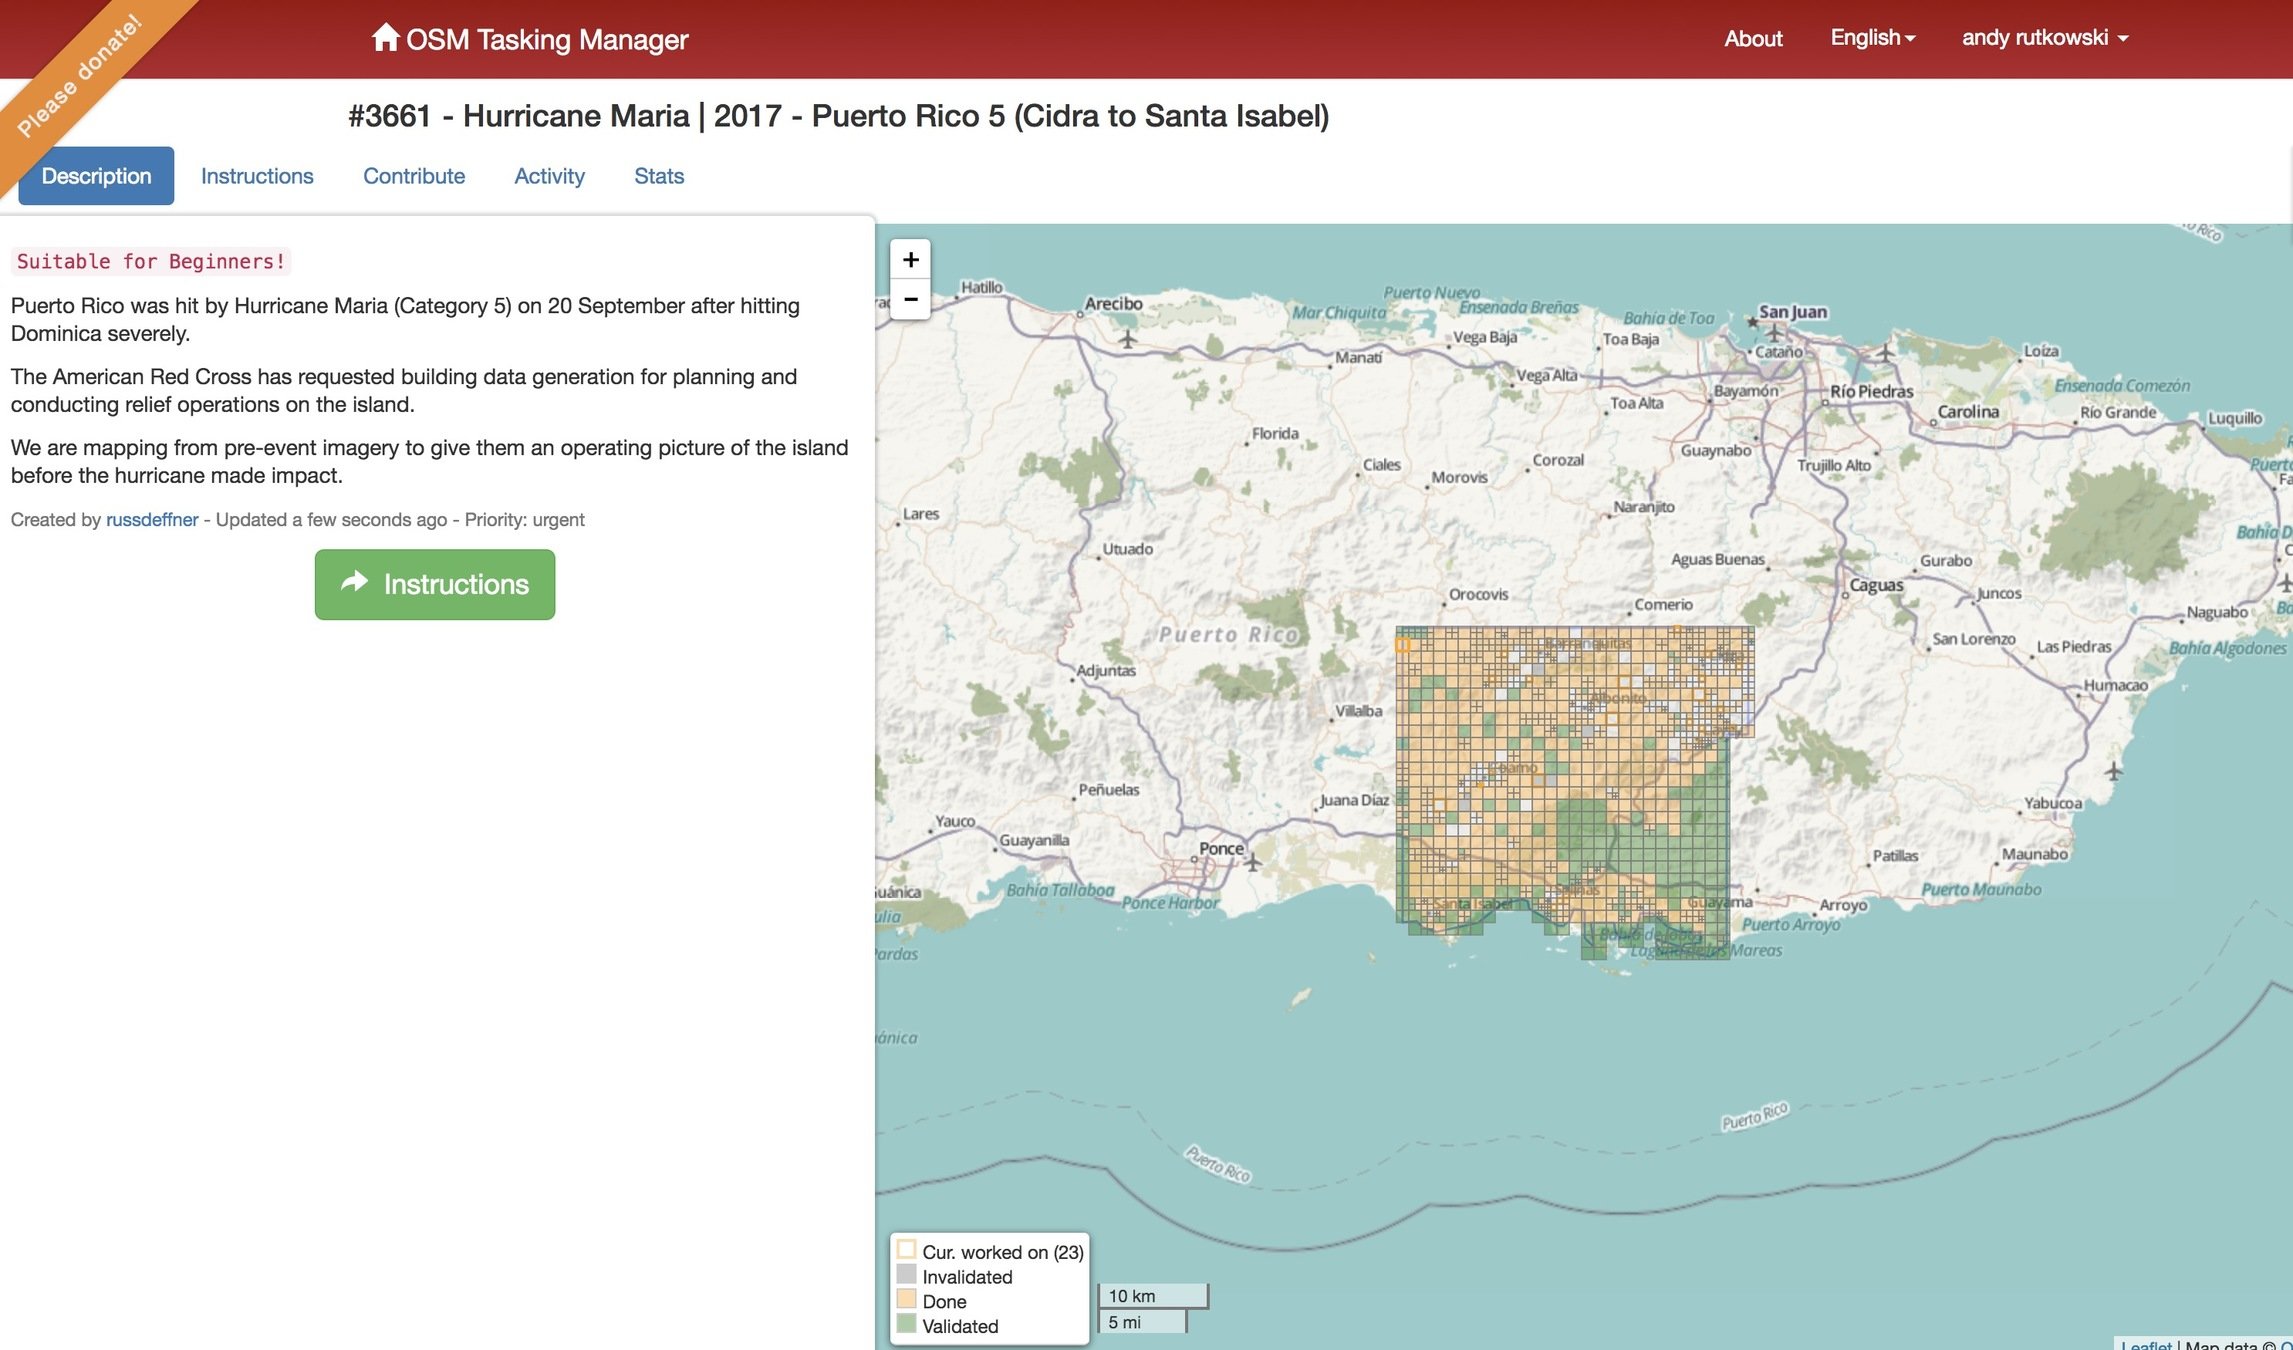Click the highlighted orange task square on grid

1403,645
